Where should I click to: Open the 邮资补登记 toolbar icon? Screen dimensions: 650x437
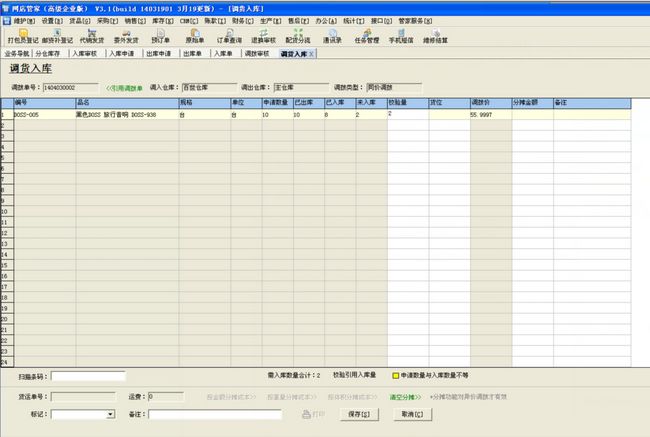point(57,36)
